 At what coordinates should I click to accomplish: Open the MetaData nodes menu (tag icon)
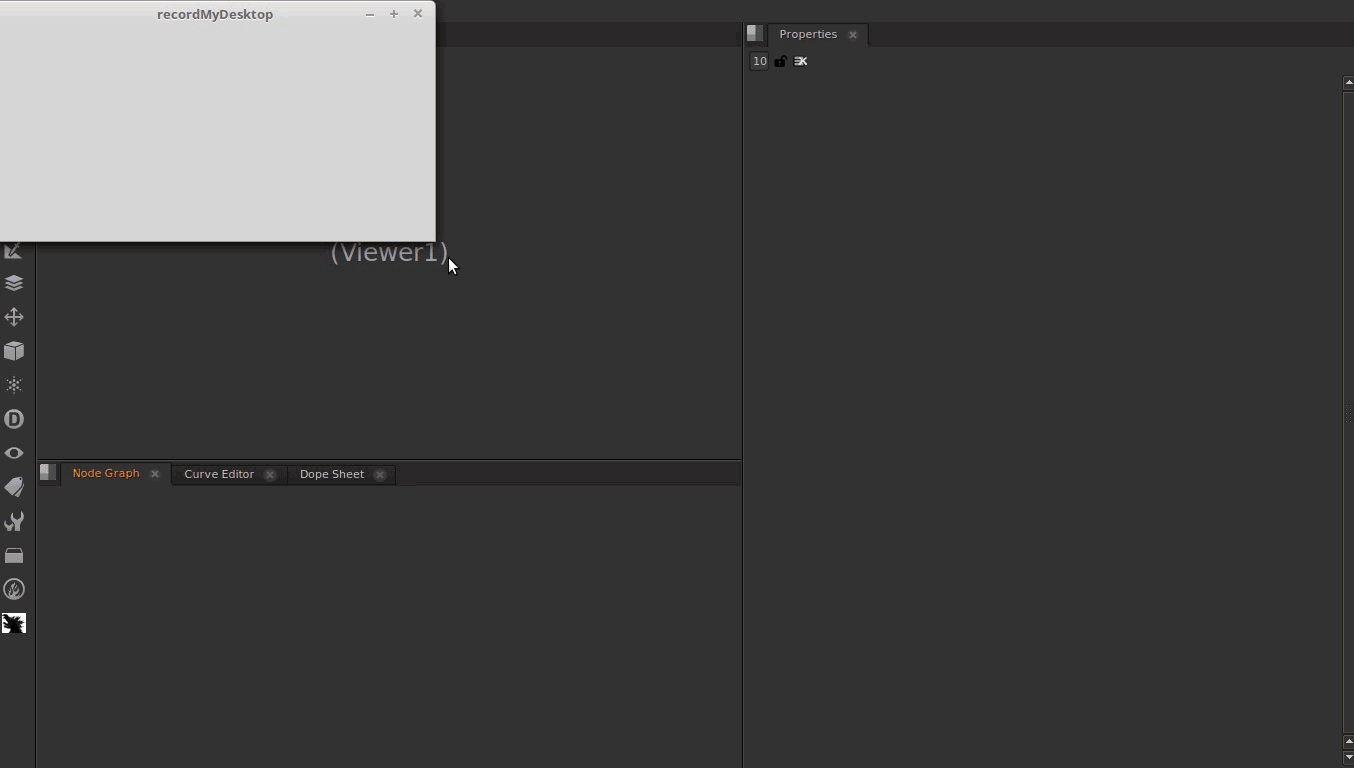click(x=14, y=487)
